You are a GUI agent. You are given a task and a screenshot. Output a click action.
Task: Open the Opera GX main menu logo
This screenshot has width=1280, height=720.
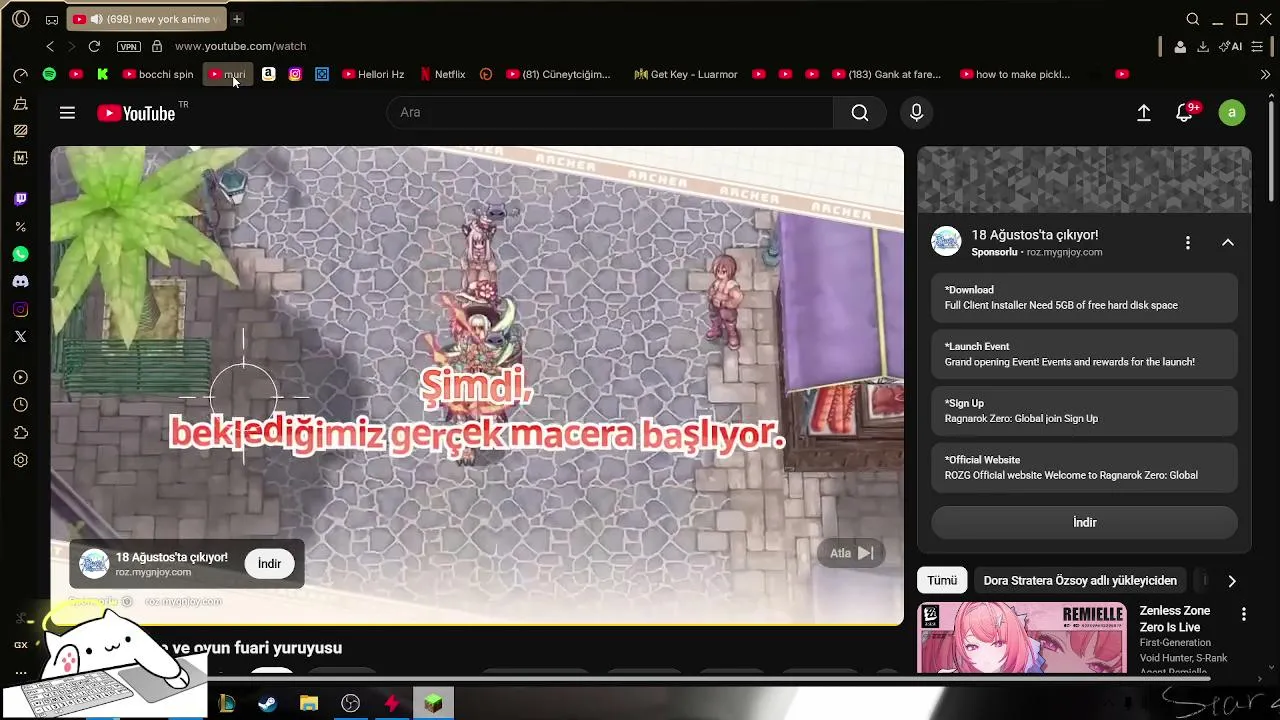(20, 19)
